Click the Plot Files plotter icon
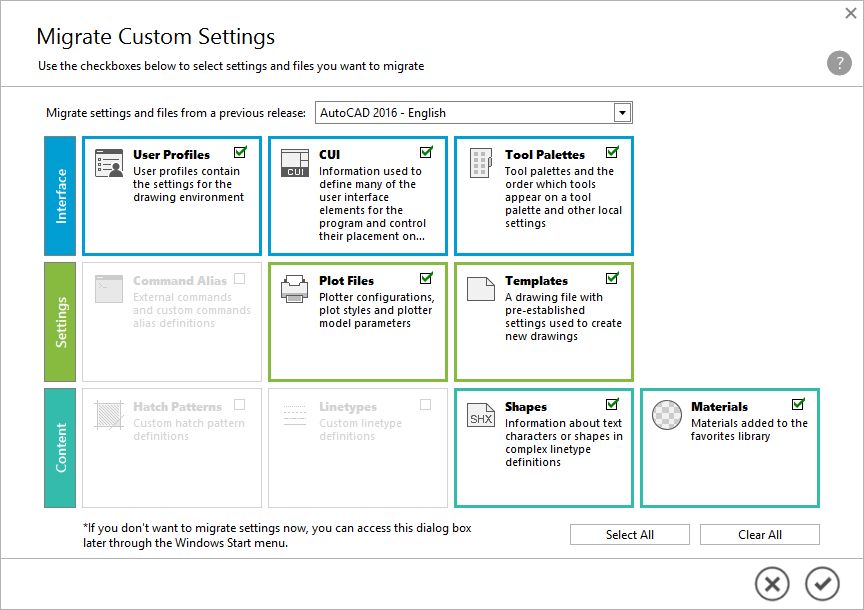Viewport: 864px width, 610px height. point(293,288)
